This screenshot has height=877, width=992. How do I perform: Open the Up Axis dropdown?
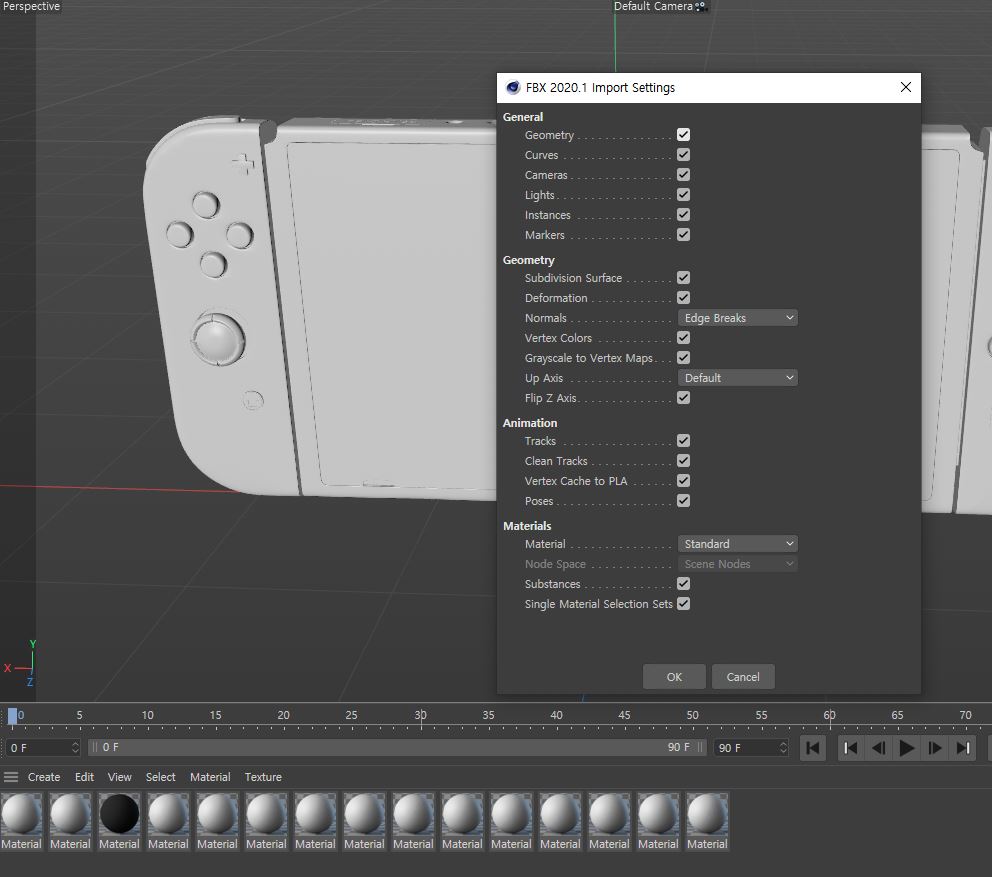click(x=737, y=378)
